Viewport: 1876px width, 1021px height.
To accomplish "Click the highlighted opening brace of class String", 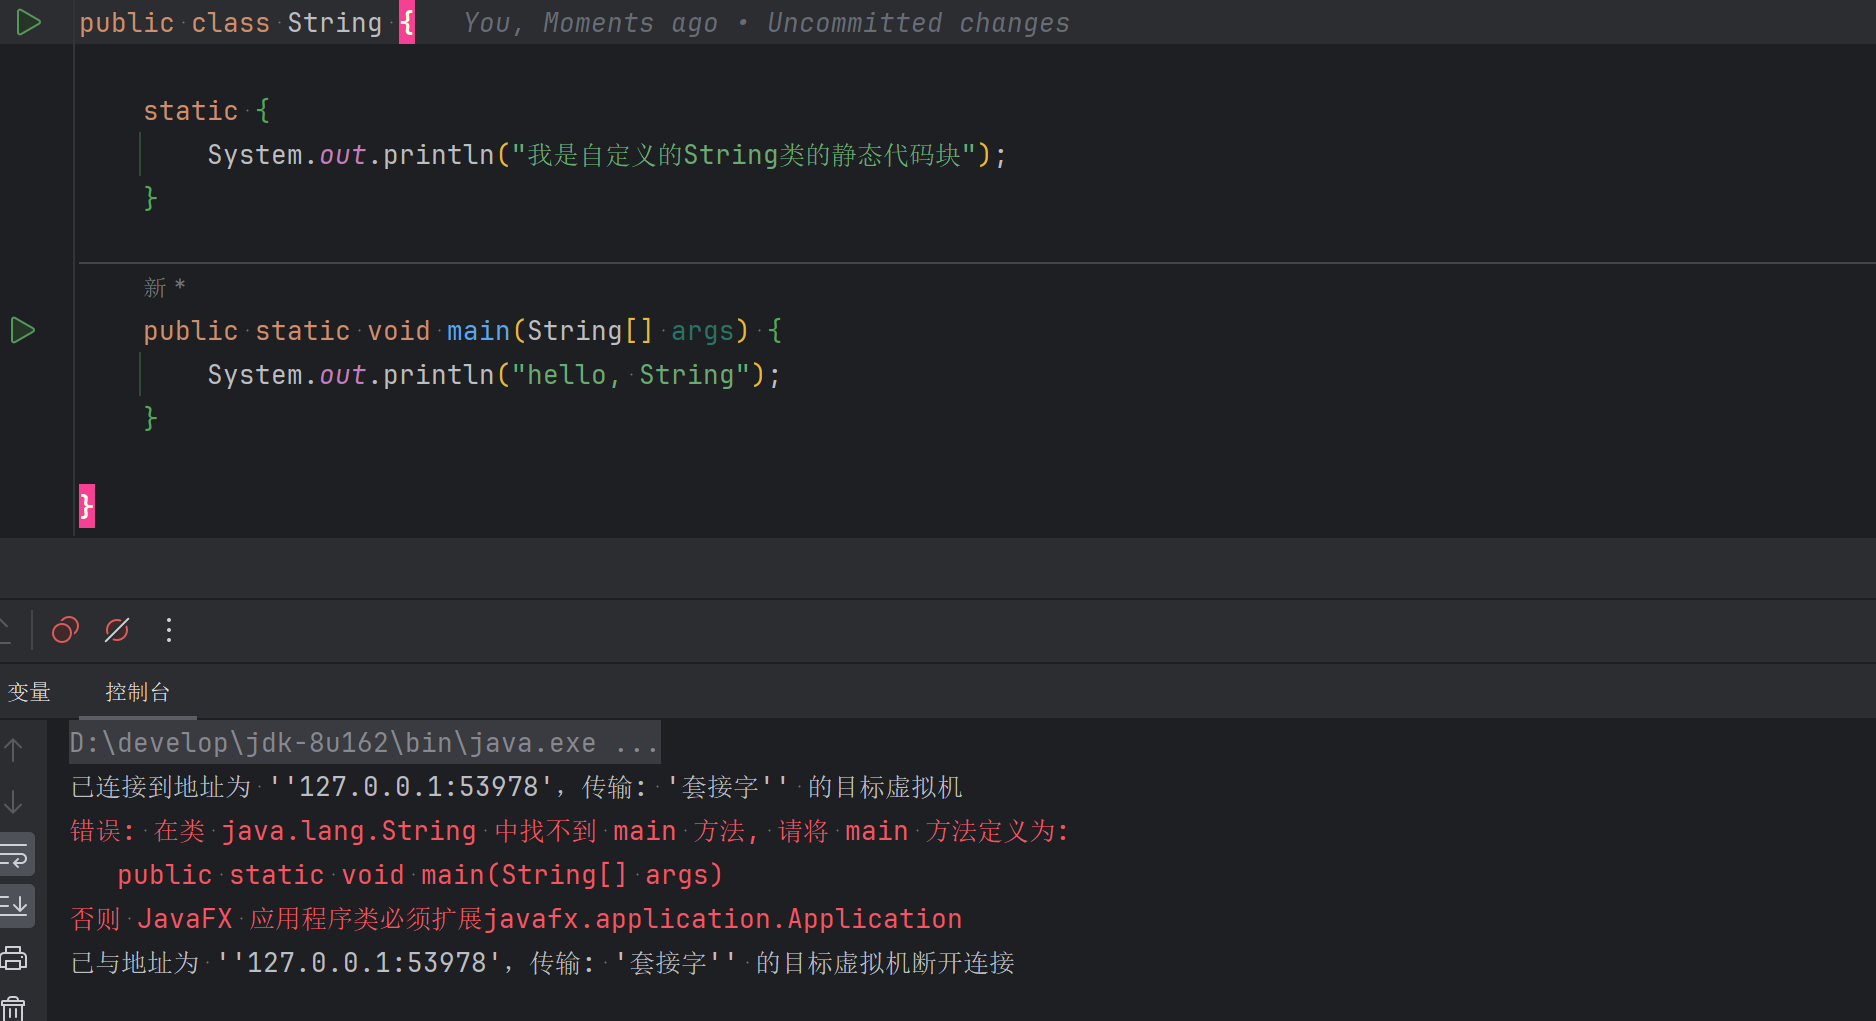I will pos(407,23).
